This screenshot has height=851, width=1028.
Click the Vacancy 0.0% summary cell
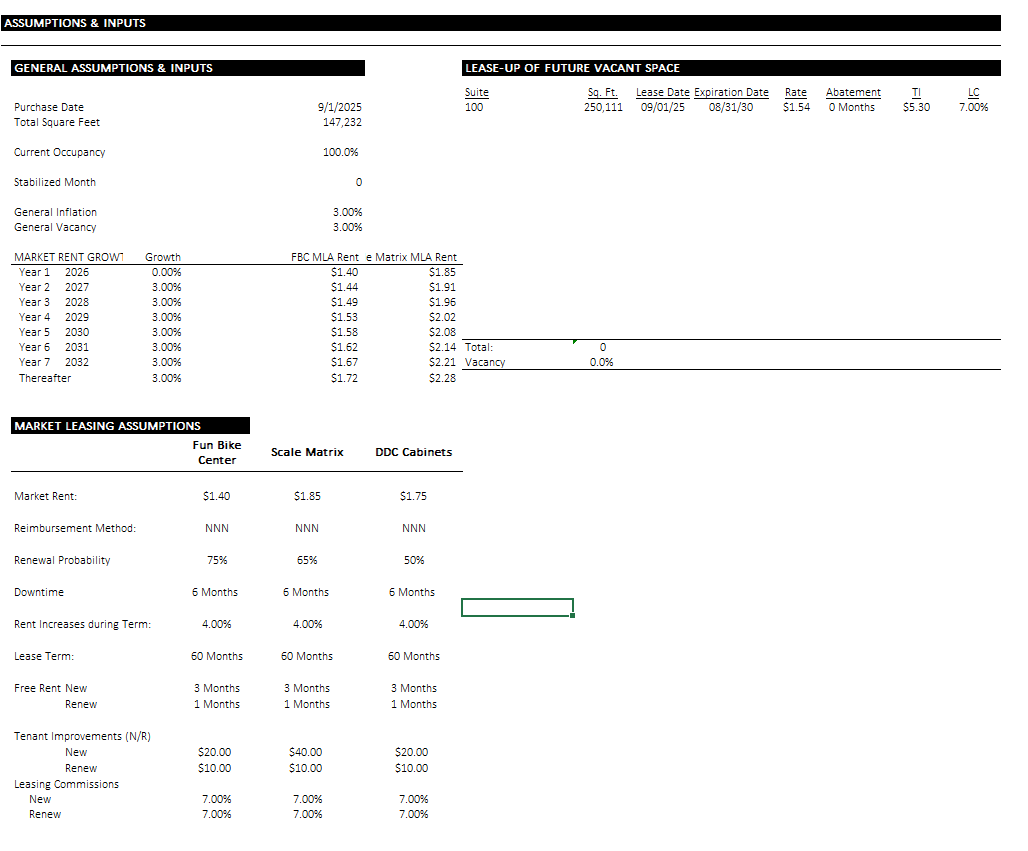(600, 362)
